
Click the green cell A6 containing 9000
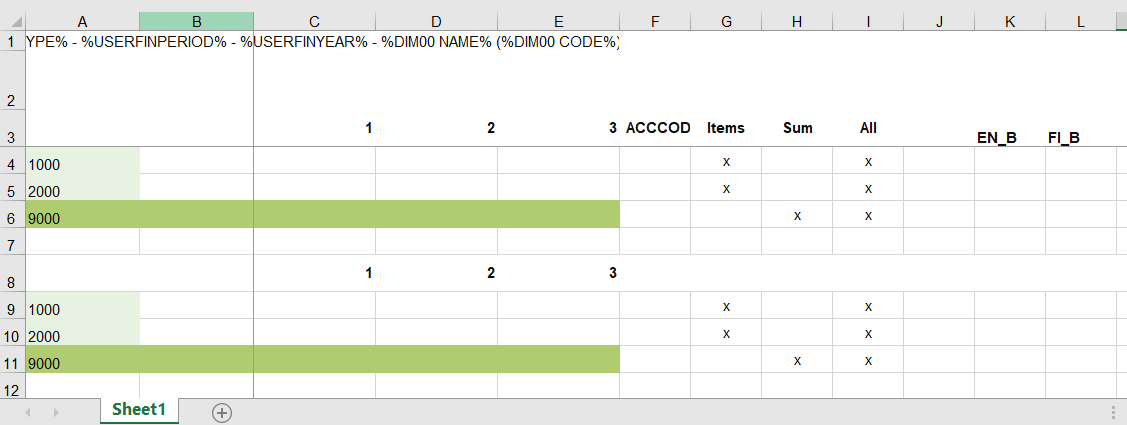point(82,214)
